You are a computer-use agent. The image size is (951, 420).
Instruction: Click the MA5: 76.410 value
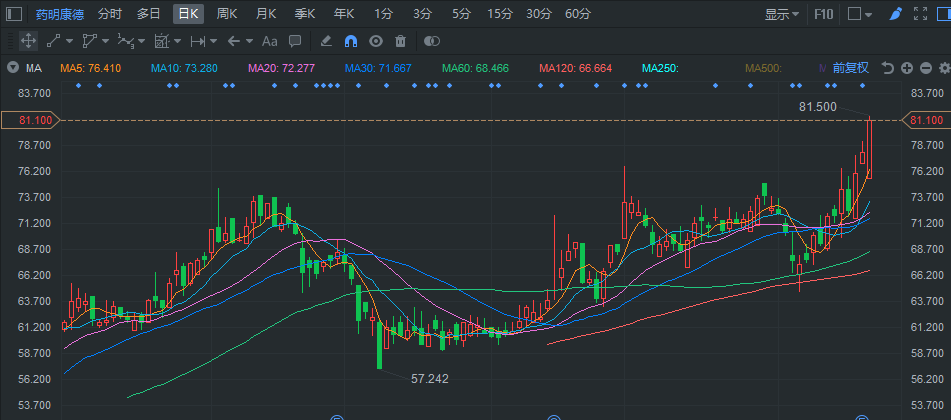click(x=90, y=68)
